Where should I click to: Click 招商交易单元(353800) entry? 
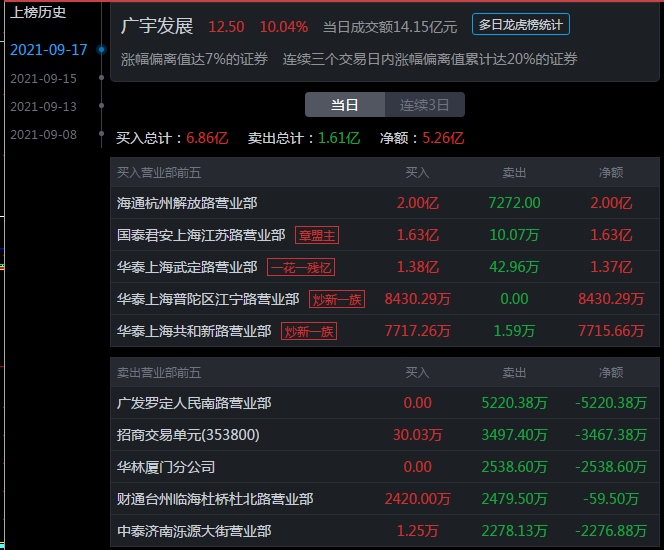(x=188, y=435)
